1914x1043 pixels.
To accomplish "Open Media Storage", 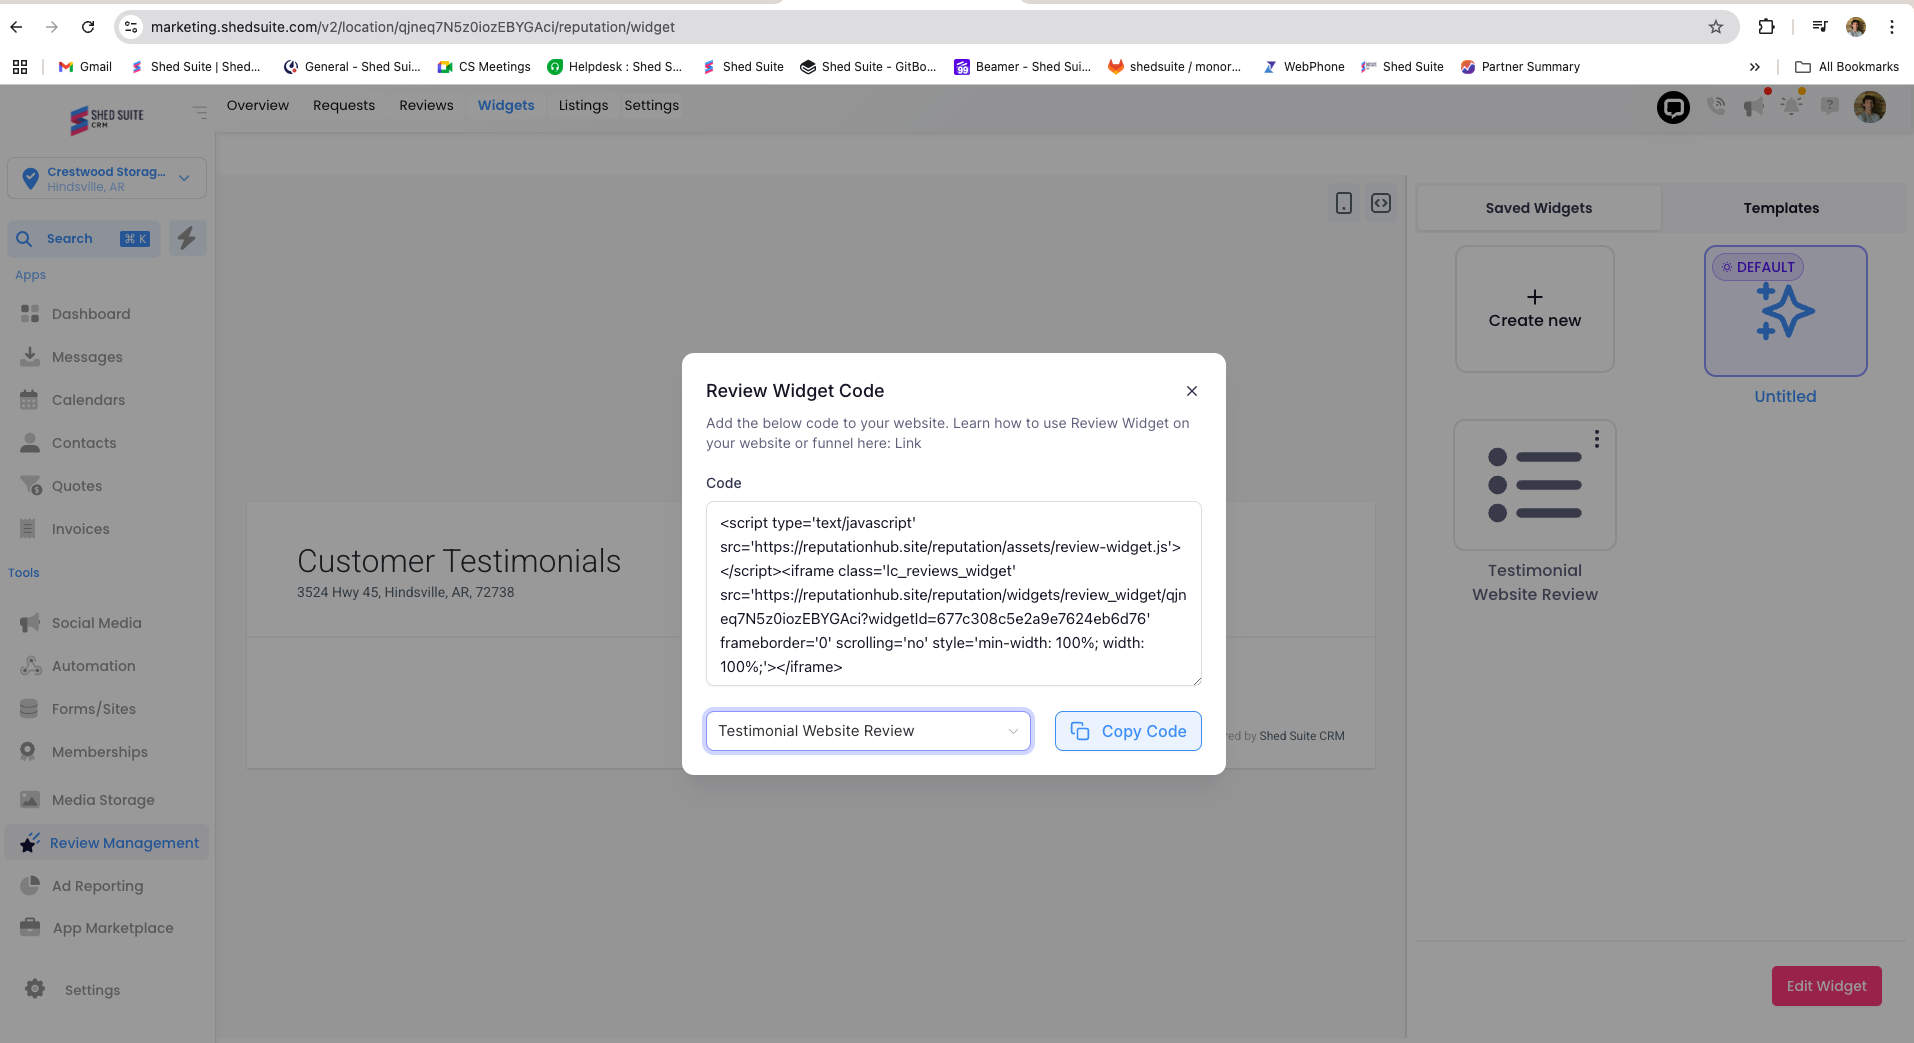I will click(x=103, y=800).
